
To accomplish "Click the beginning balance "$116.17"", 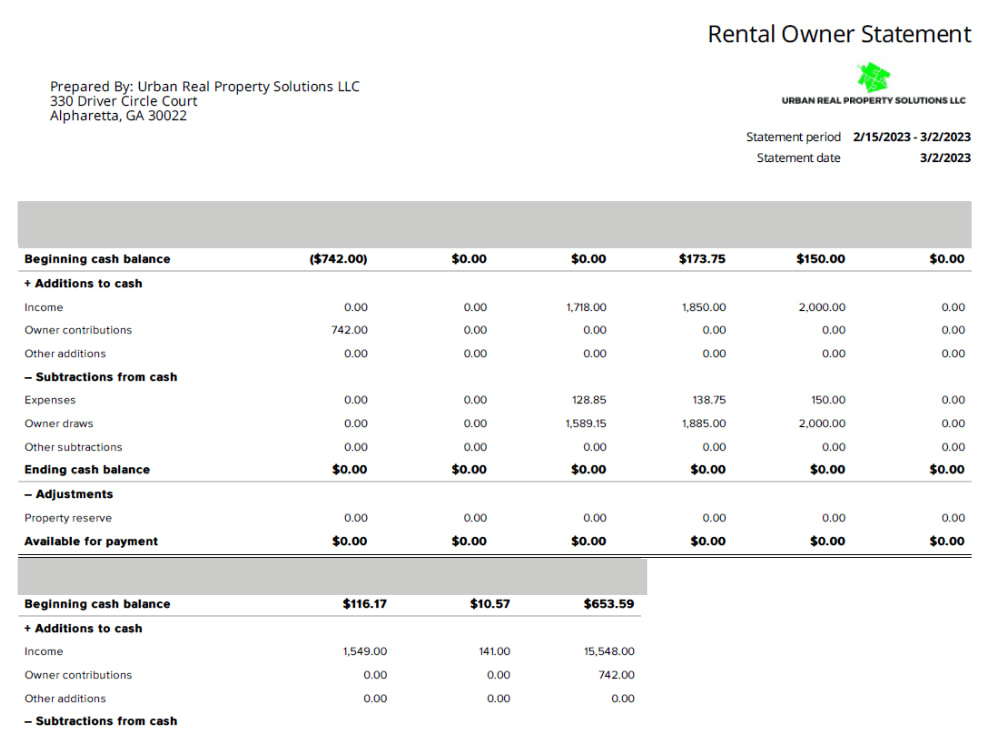I will [365, 604].
